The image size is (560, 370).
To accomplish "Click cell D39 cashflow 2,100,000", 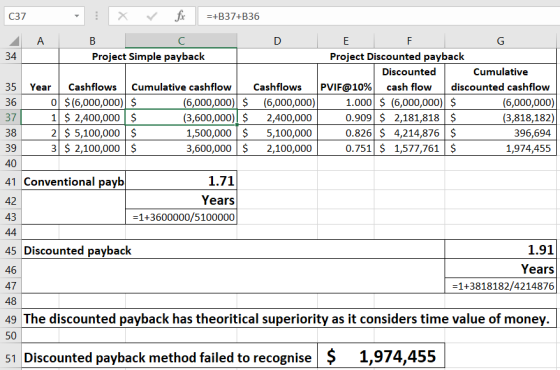I will (277, 148).
